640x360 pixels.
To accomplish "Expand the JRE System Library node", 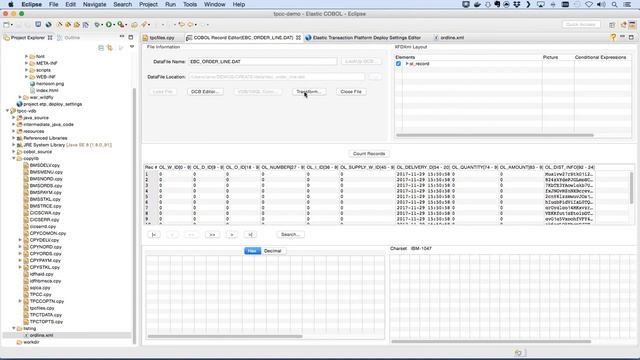I will point(13,145).
